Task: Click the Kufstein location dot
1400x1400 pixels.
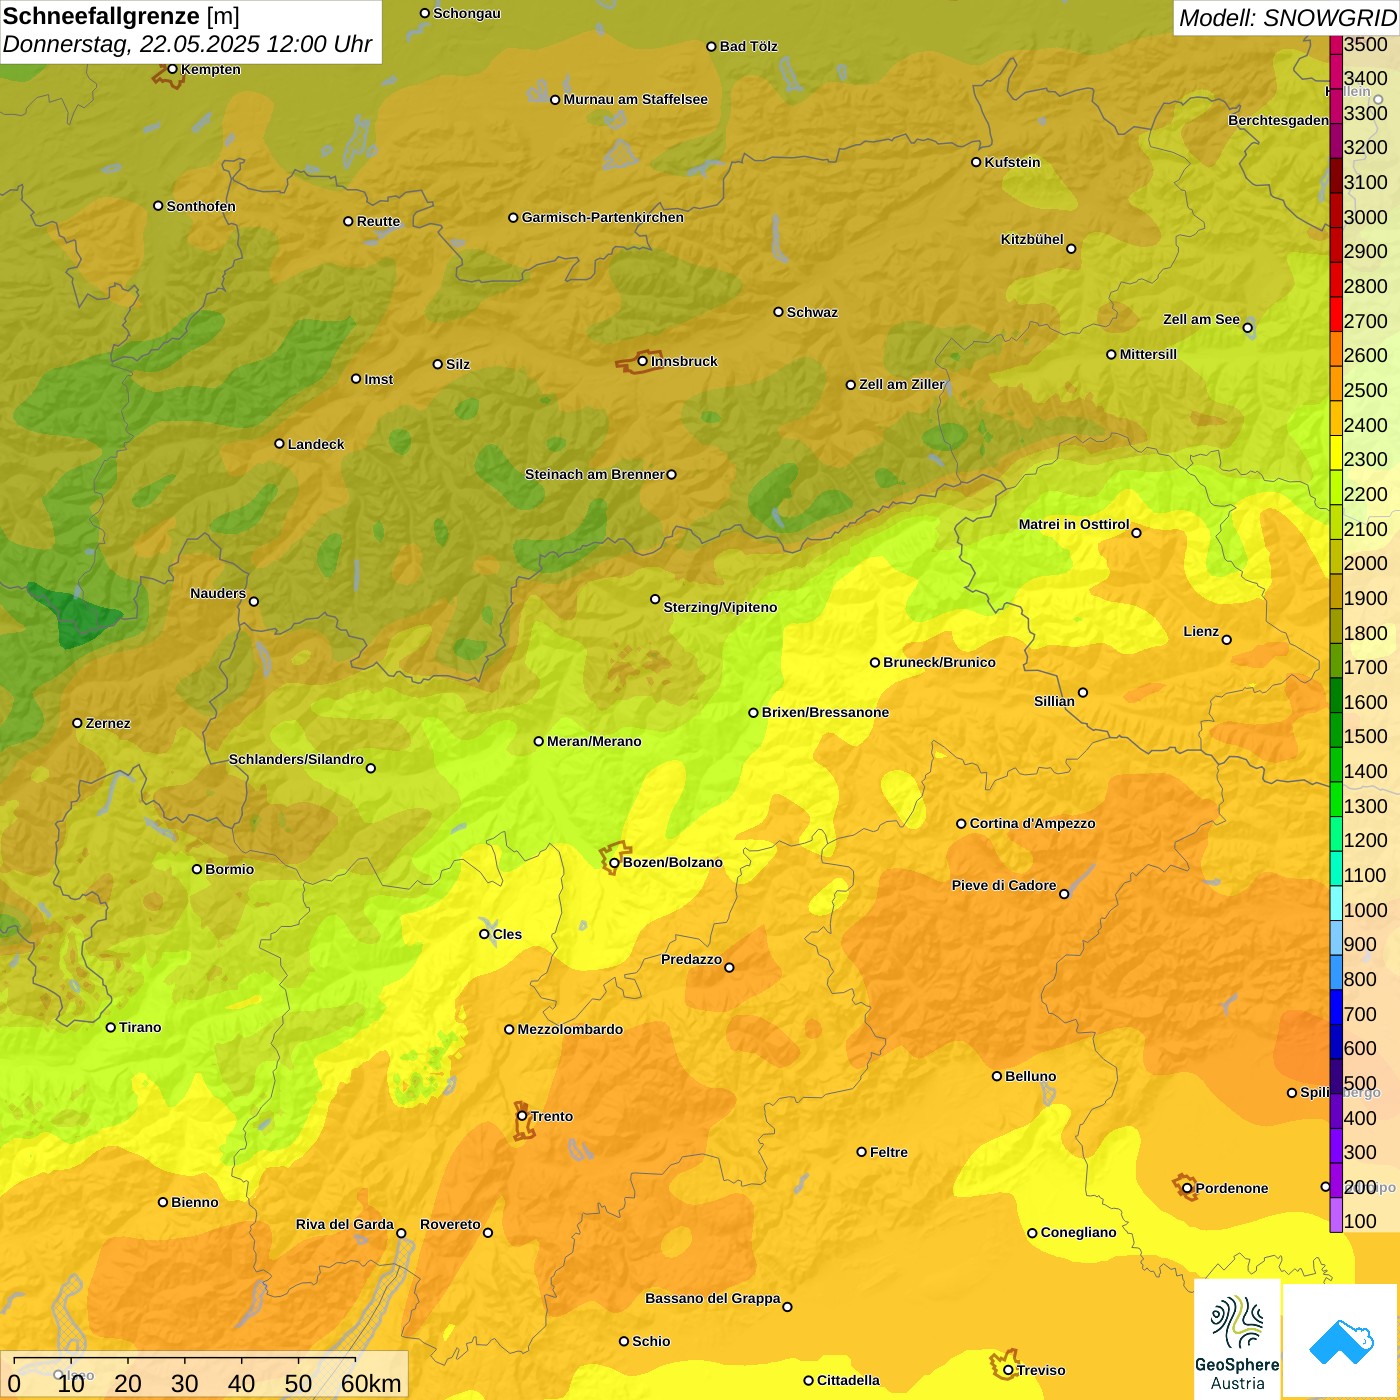Action: 976,162
